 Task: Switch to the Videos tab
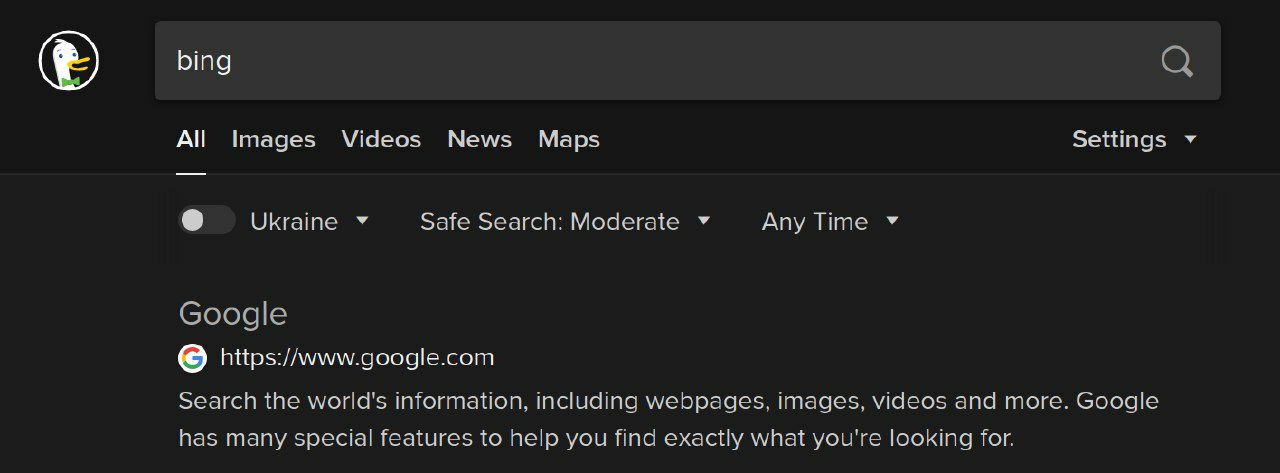click(x=381, y=139)
